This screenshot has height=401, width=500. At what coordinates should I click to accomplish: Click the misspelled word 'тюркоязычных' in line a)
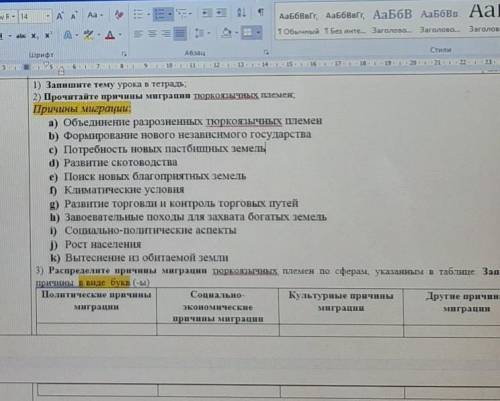[x=244, y=121]
